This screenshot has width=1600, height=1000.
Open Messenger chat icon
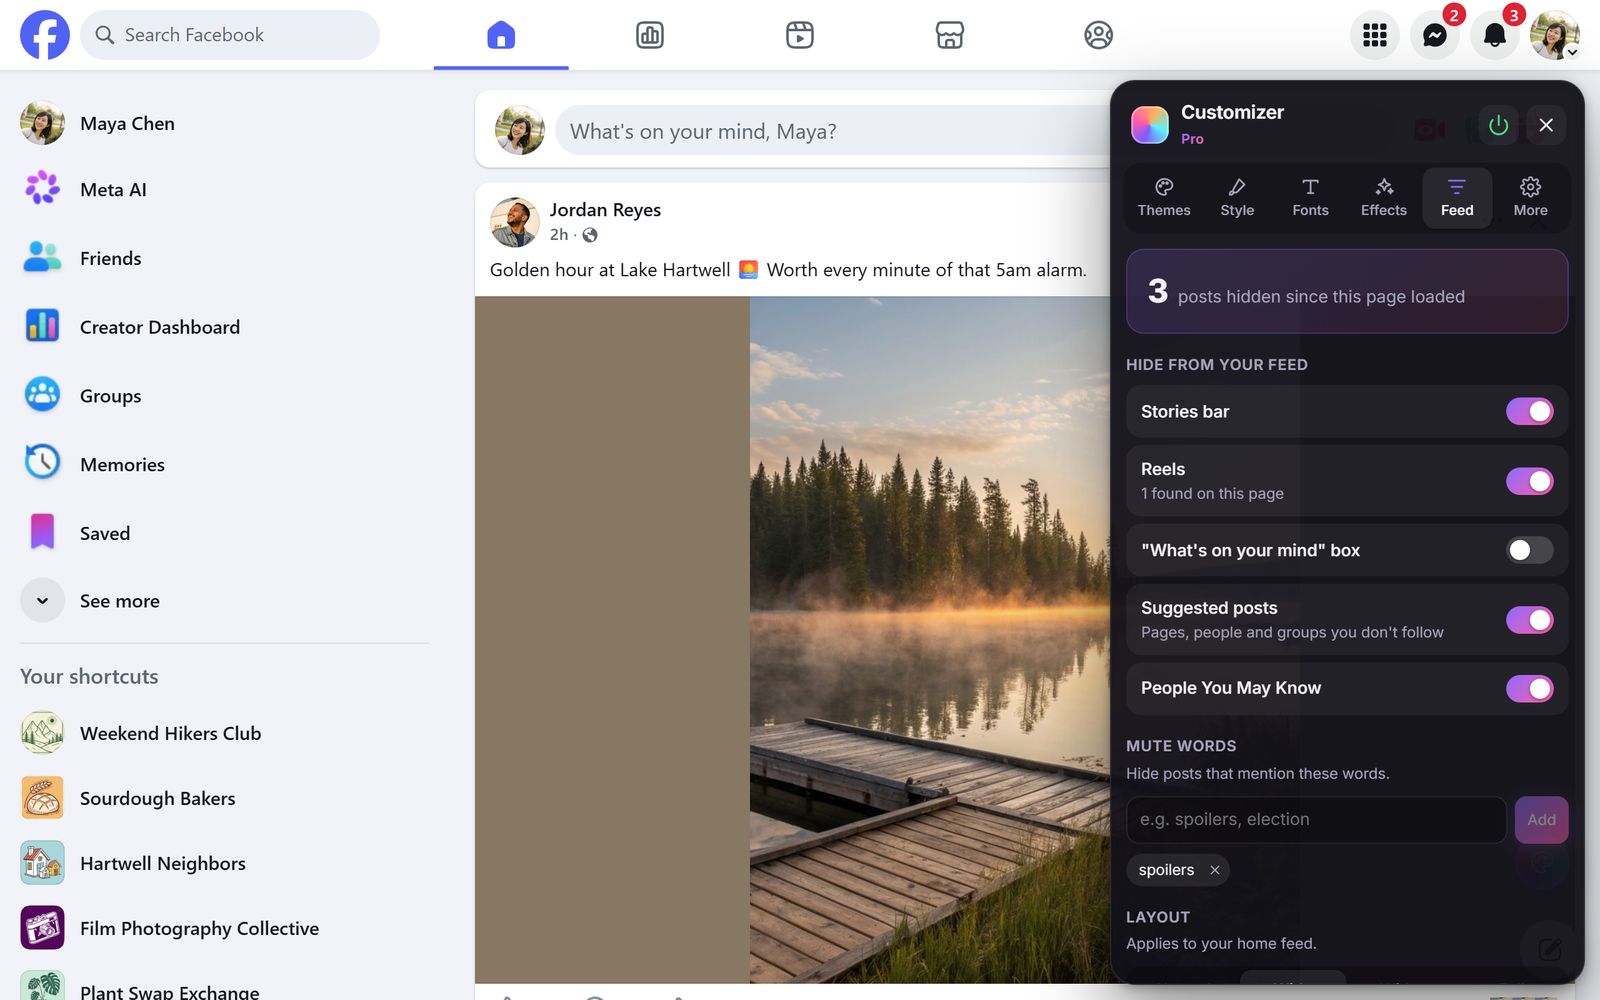[x=1435, y=35]
